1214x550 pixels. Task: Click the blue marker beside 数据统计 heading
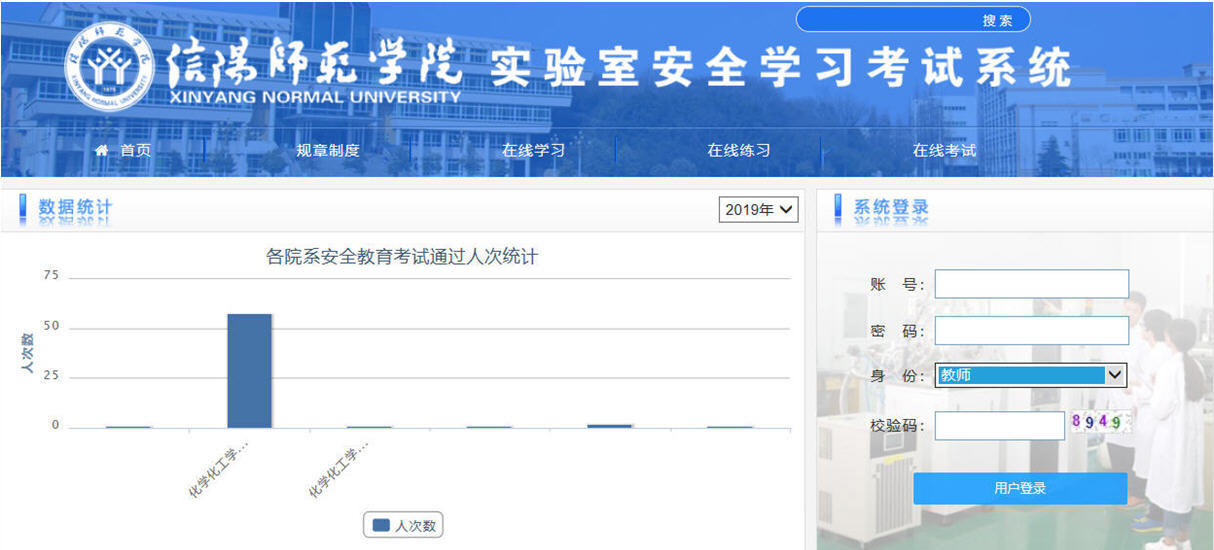click(23, 208)
